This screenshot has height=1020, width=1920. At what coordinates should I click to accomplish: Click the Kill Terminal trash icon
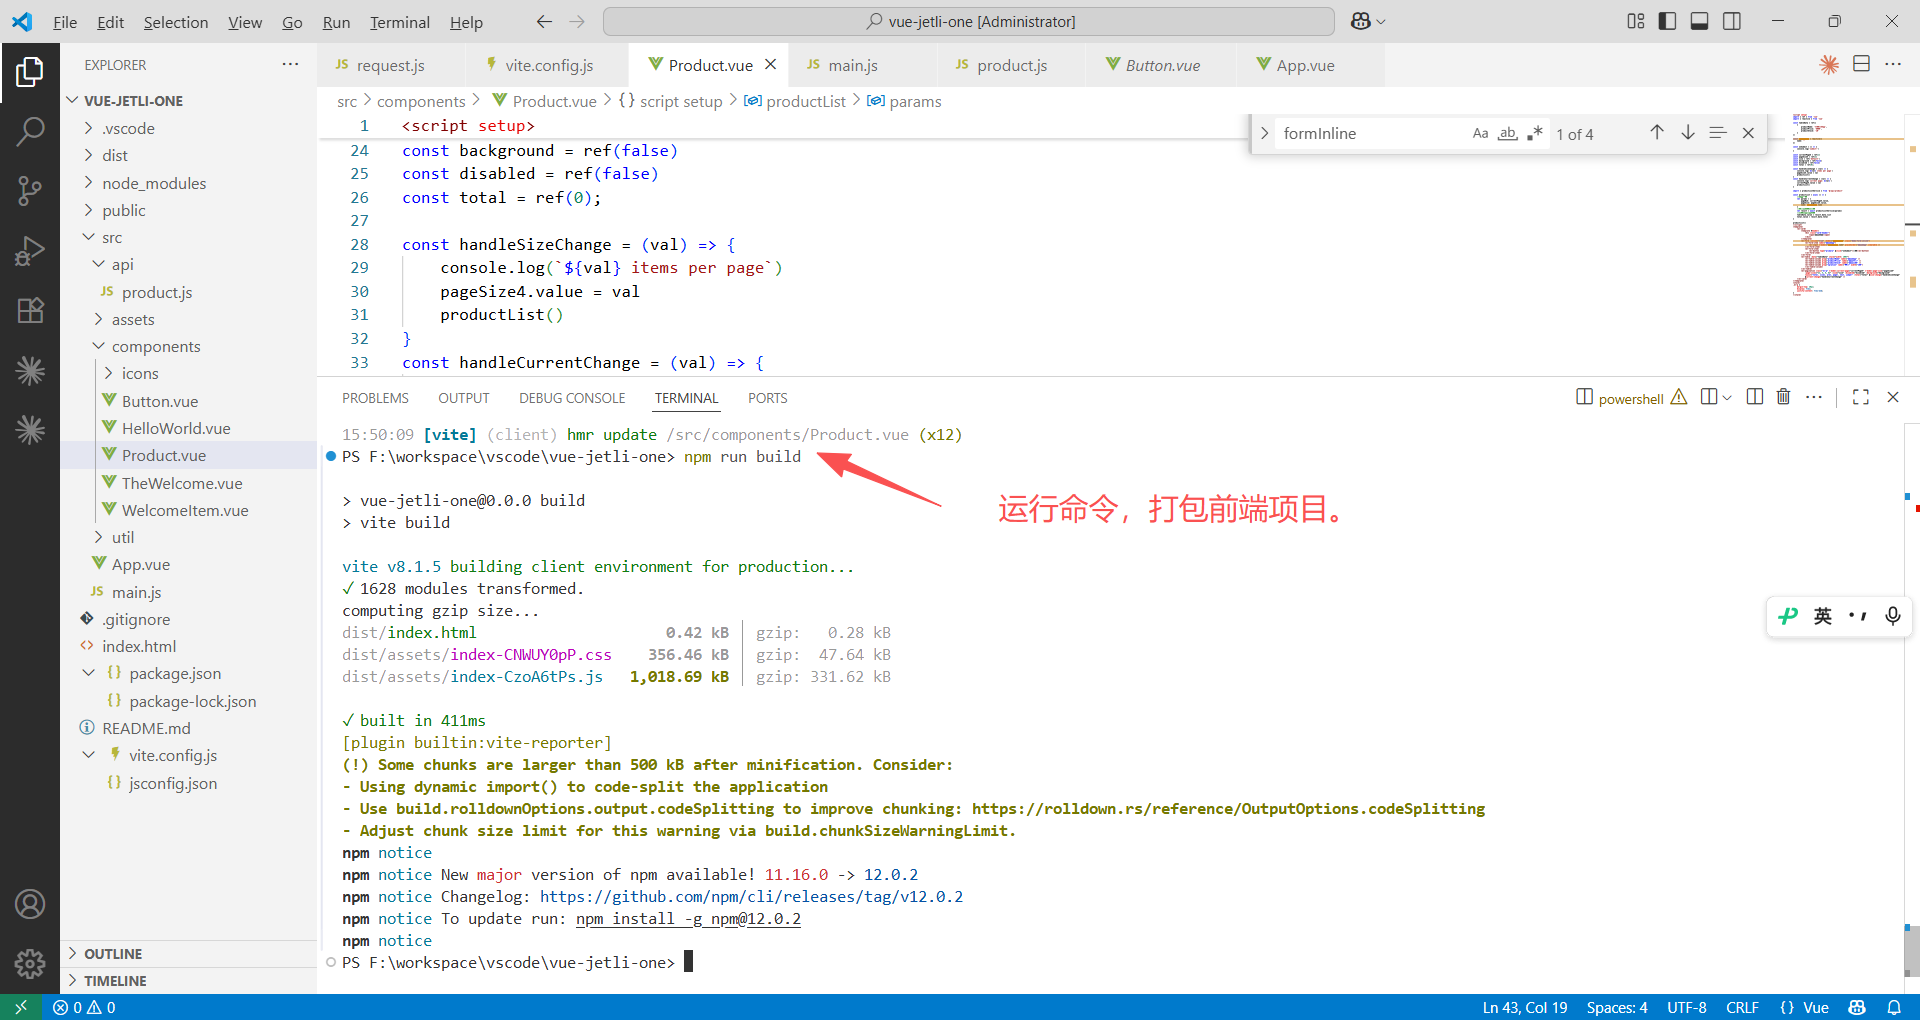click(1783, 397)
